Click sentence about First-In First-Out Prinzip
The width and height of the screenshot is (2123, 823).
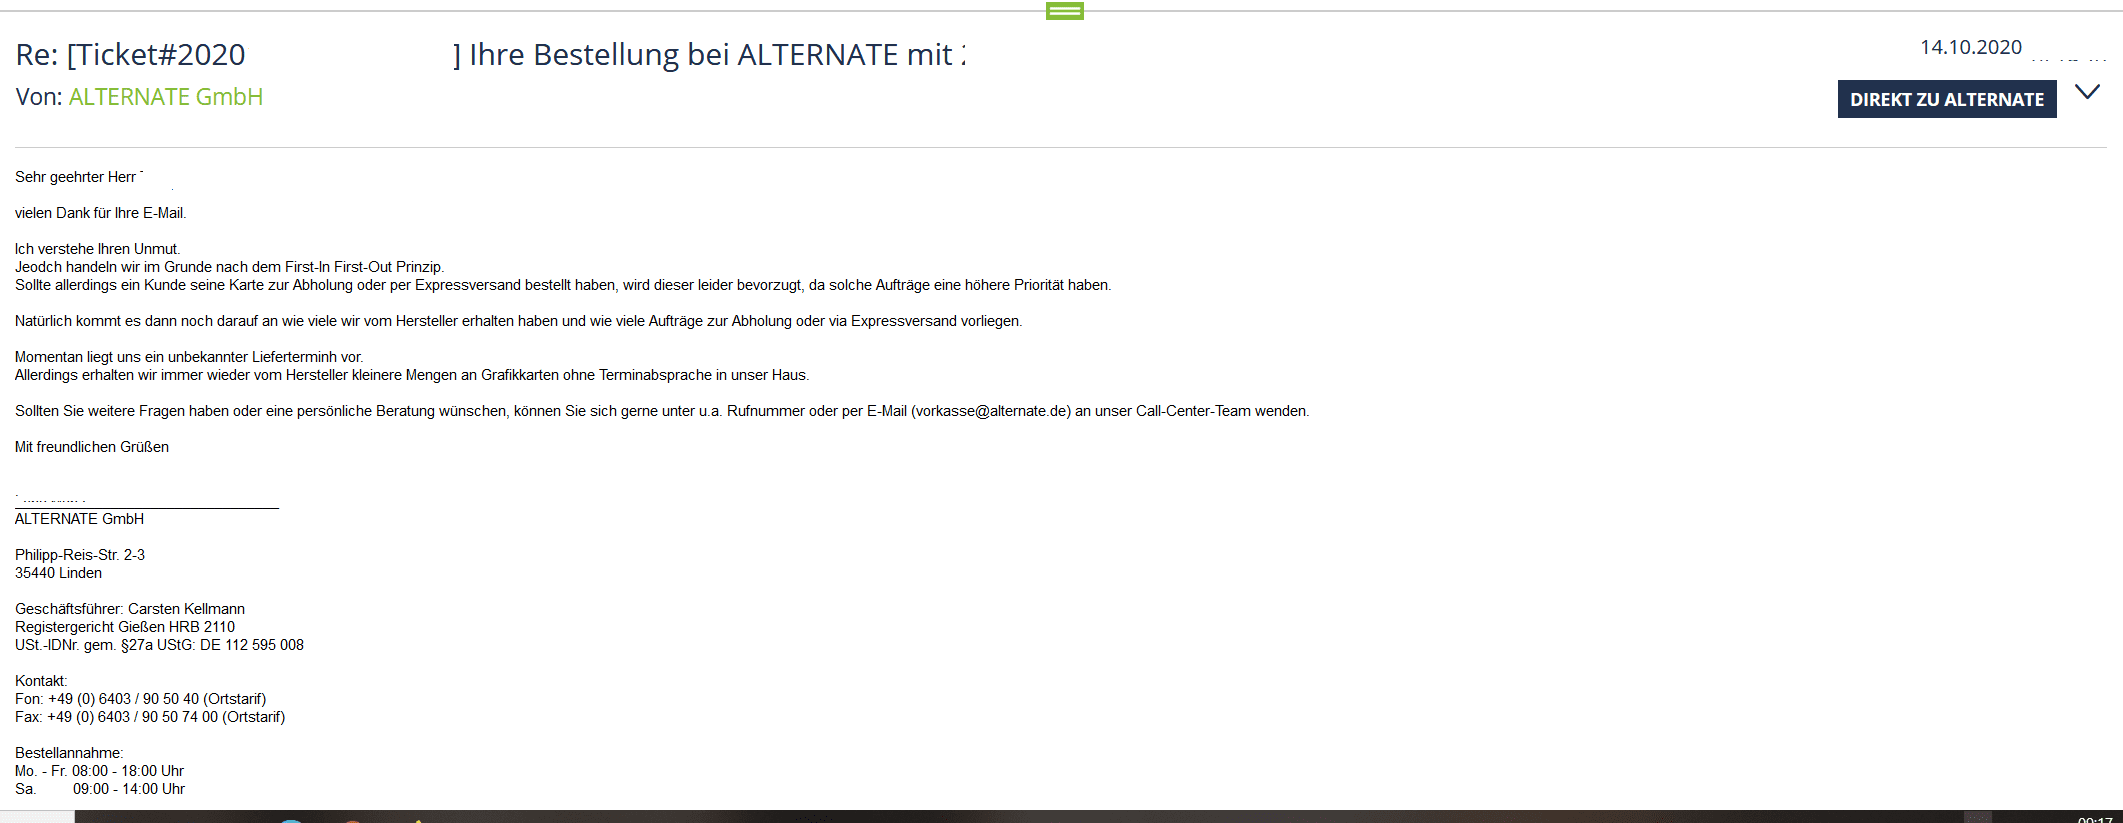pos(230,267)
